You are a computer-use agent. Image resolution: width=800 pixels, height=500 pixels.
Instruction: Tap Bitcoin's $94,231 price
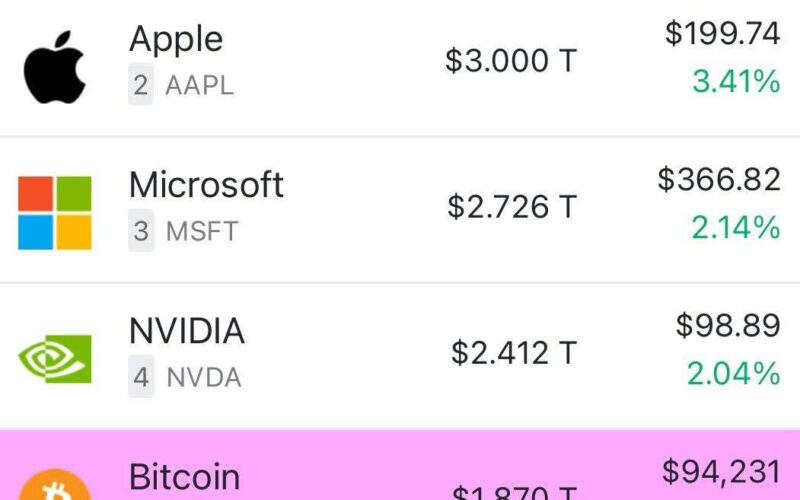(721, 472)
